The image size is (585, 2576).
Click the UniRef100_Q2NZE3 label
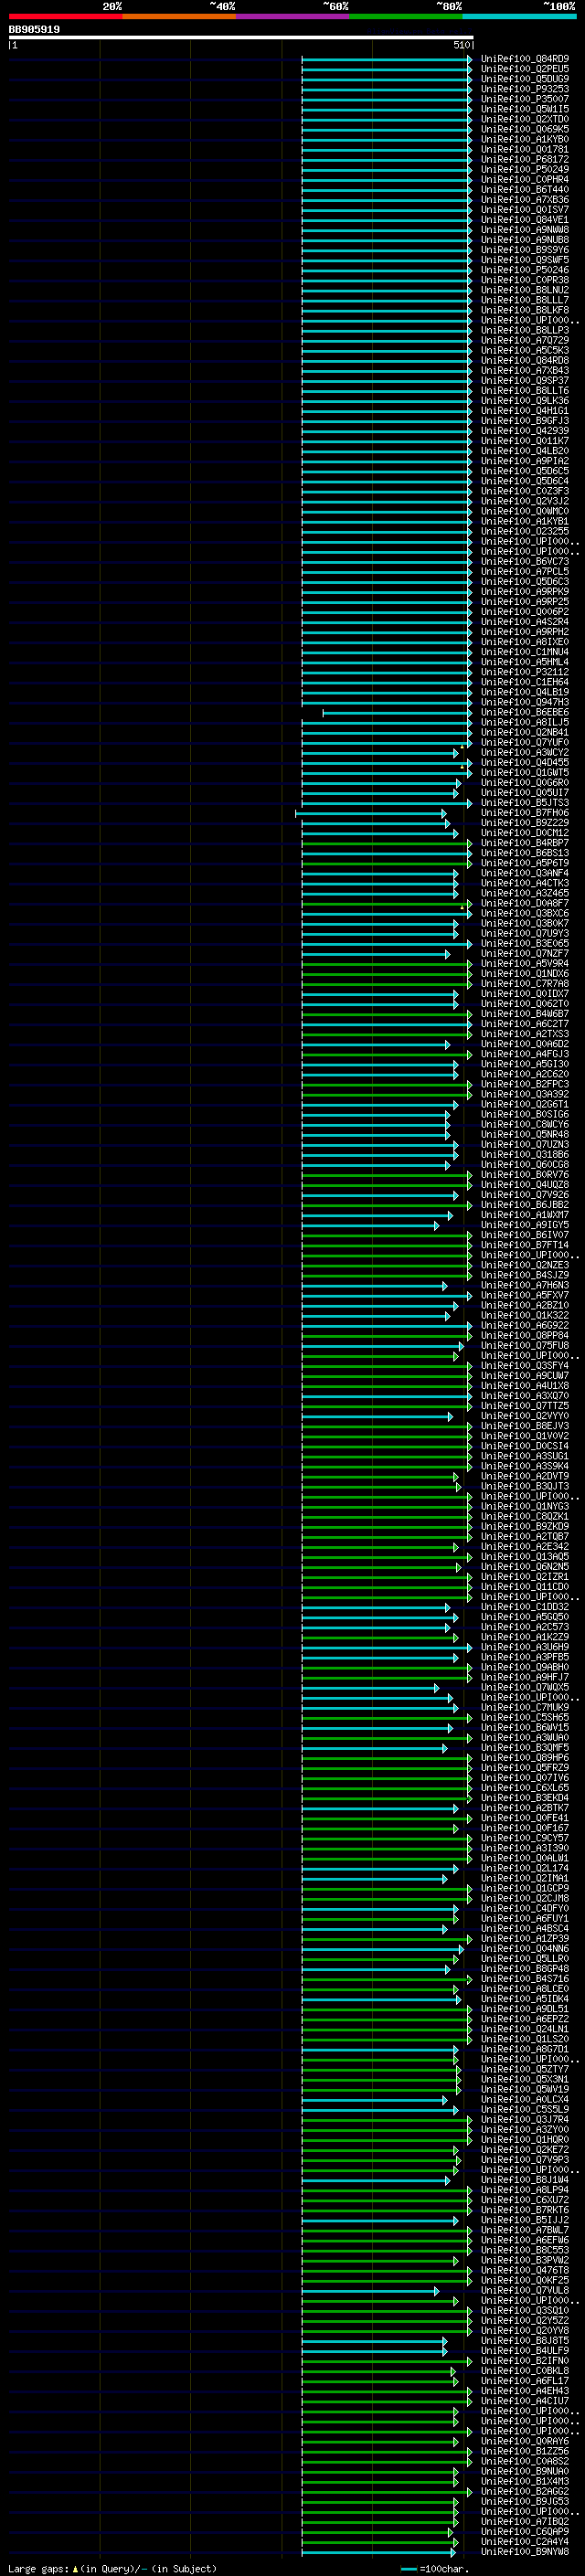[x=524, y=1265]
